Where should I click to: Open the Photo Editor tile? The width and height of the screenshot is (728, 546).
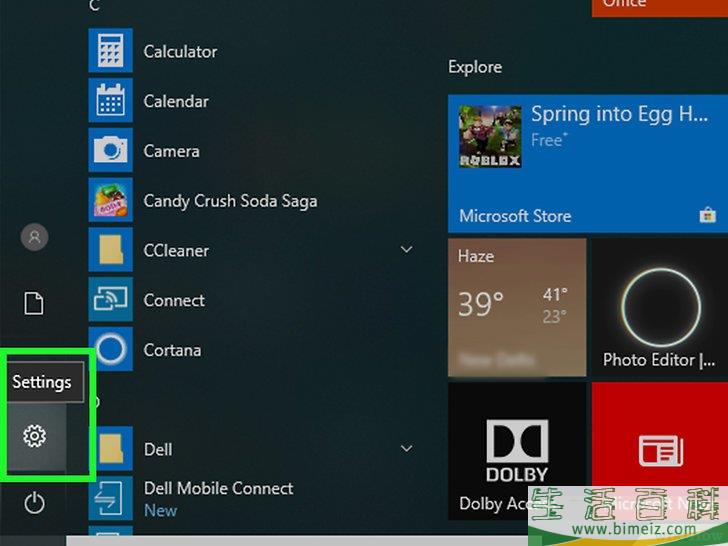tap(660, 307)
